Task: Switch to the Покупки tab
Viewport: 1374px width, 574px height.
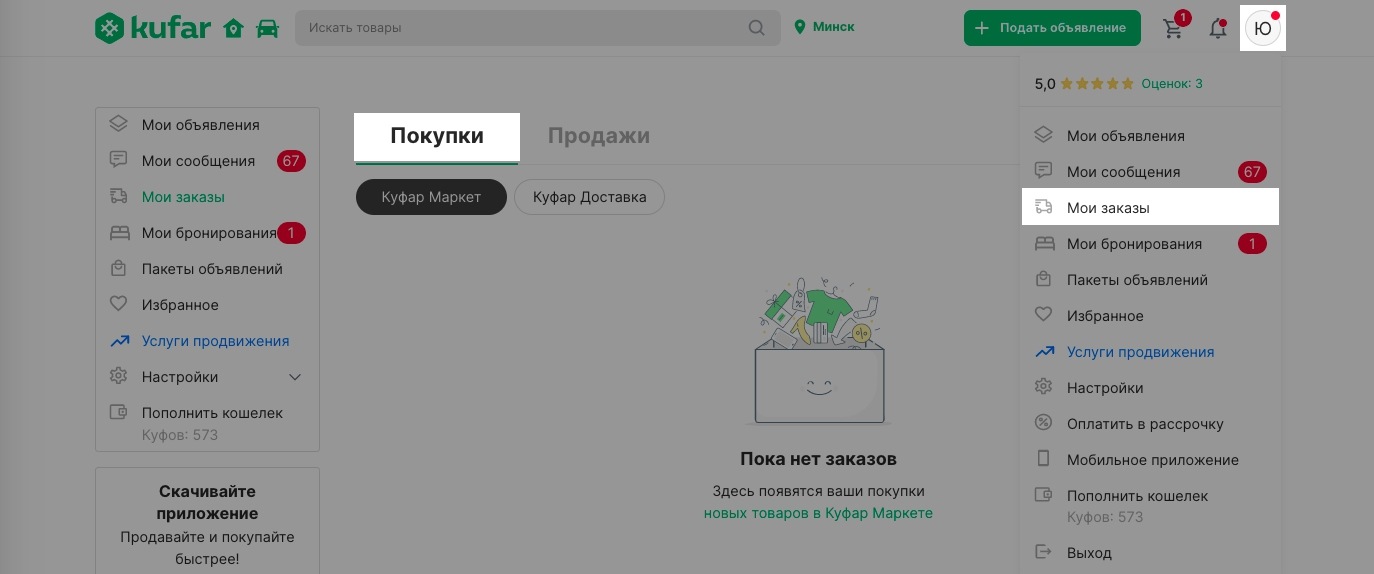Action: pyautogui.click(x=437, y=136)
